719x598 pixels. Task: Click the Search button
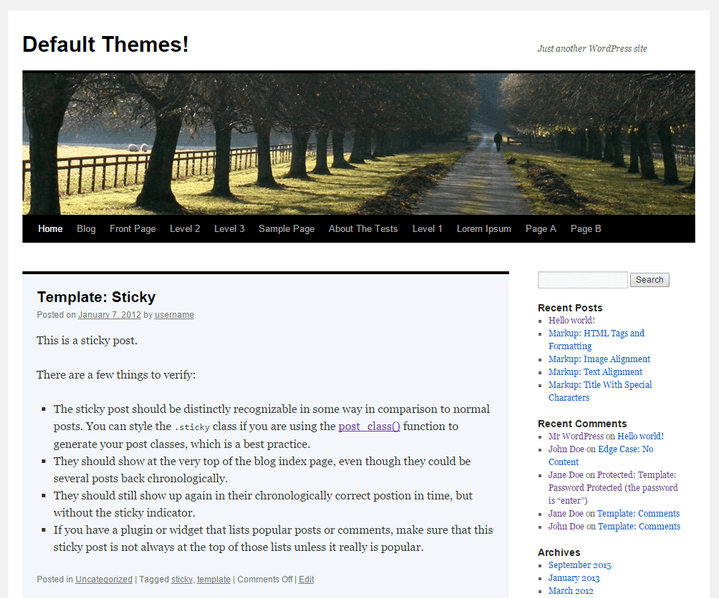(649, 280)
